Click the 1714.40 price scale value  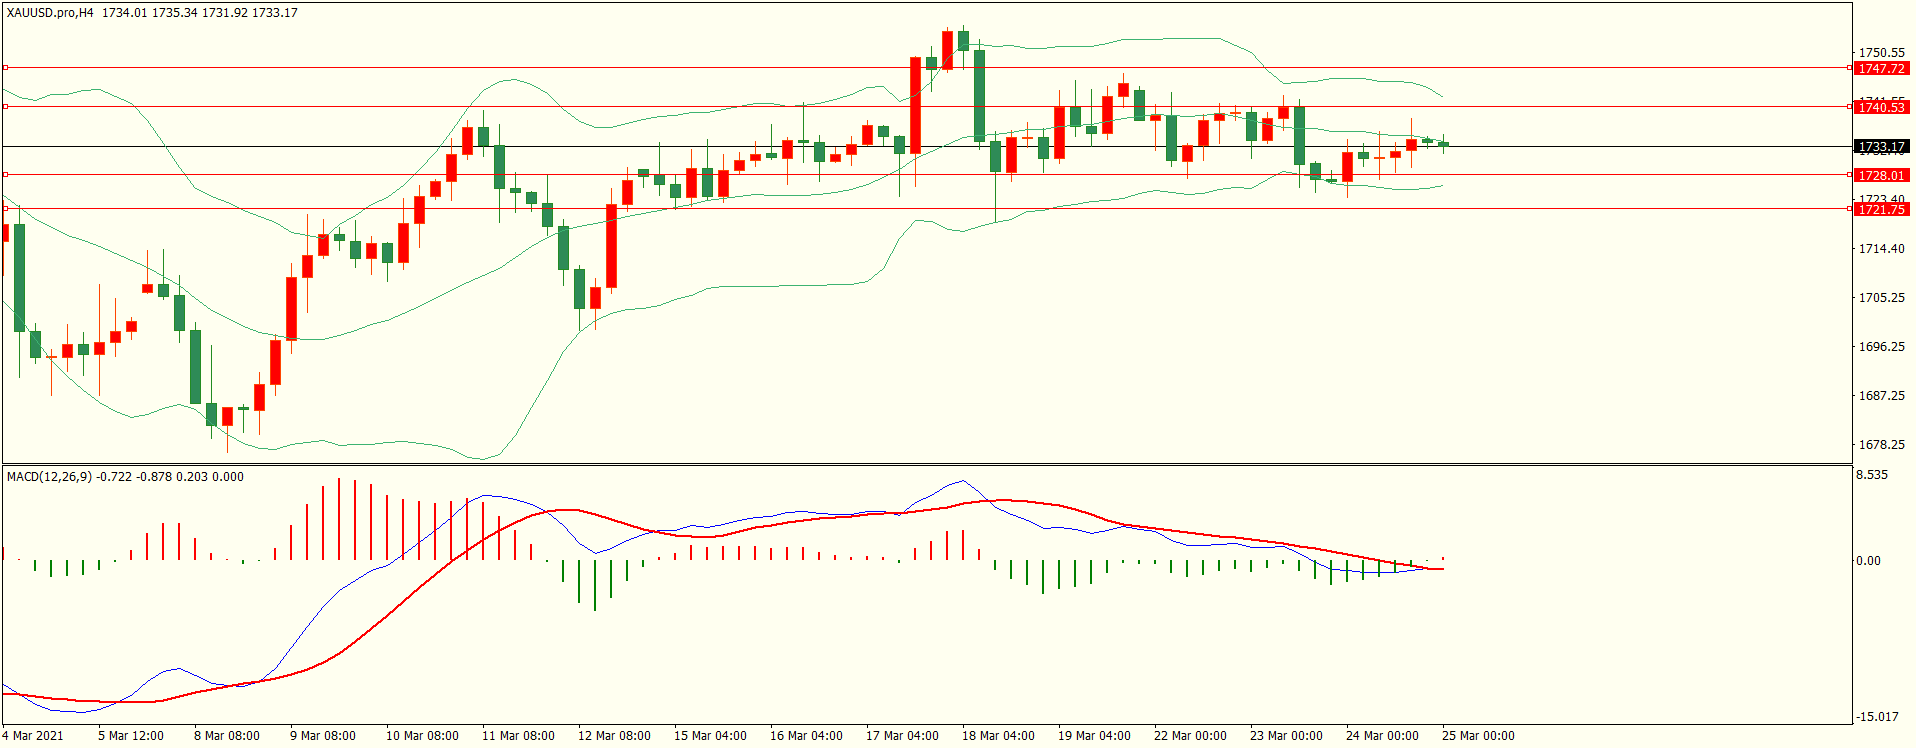1881,249
